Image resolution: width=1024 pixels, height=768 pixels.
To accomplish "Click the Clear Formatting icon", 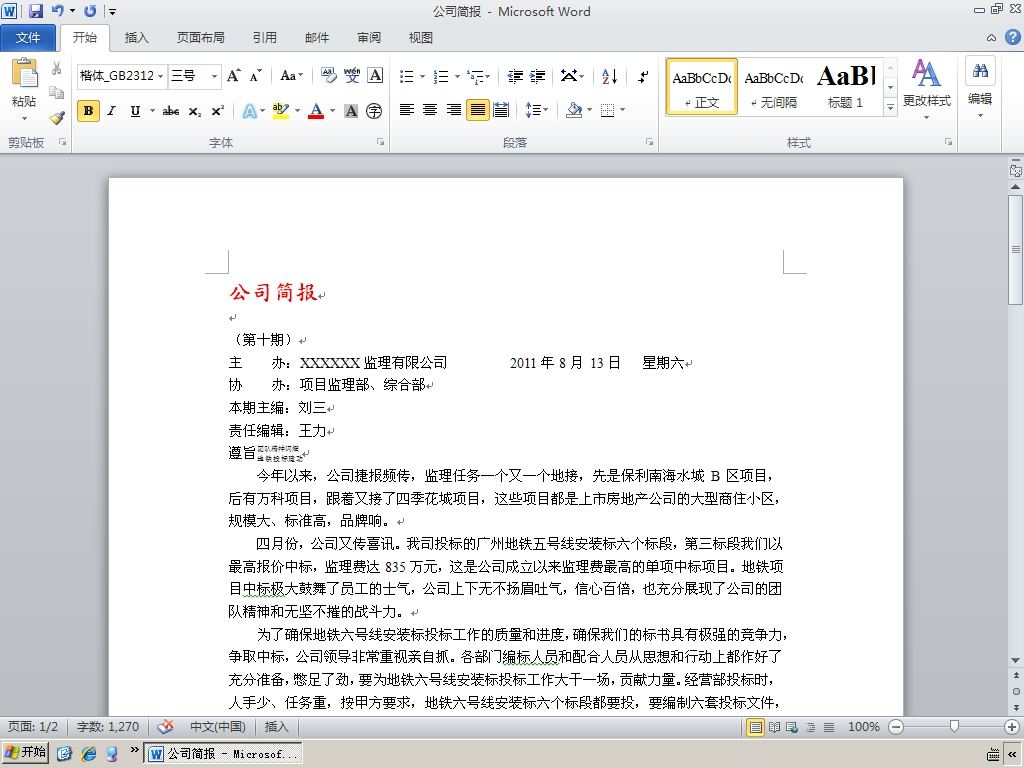I will (328, 76).
